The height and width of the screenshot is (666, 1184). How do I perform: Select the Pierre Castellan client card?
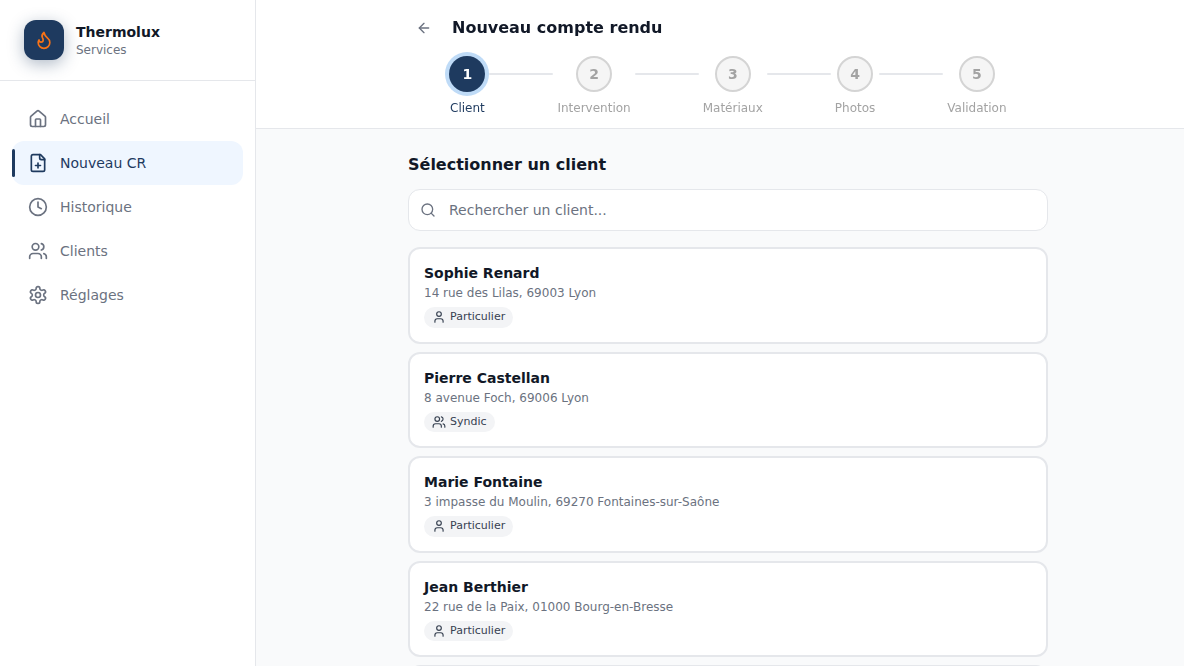pos(728,400)
